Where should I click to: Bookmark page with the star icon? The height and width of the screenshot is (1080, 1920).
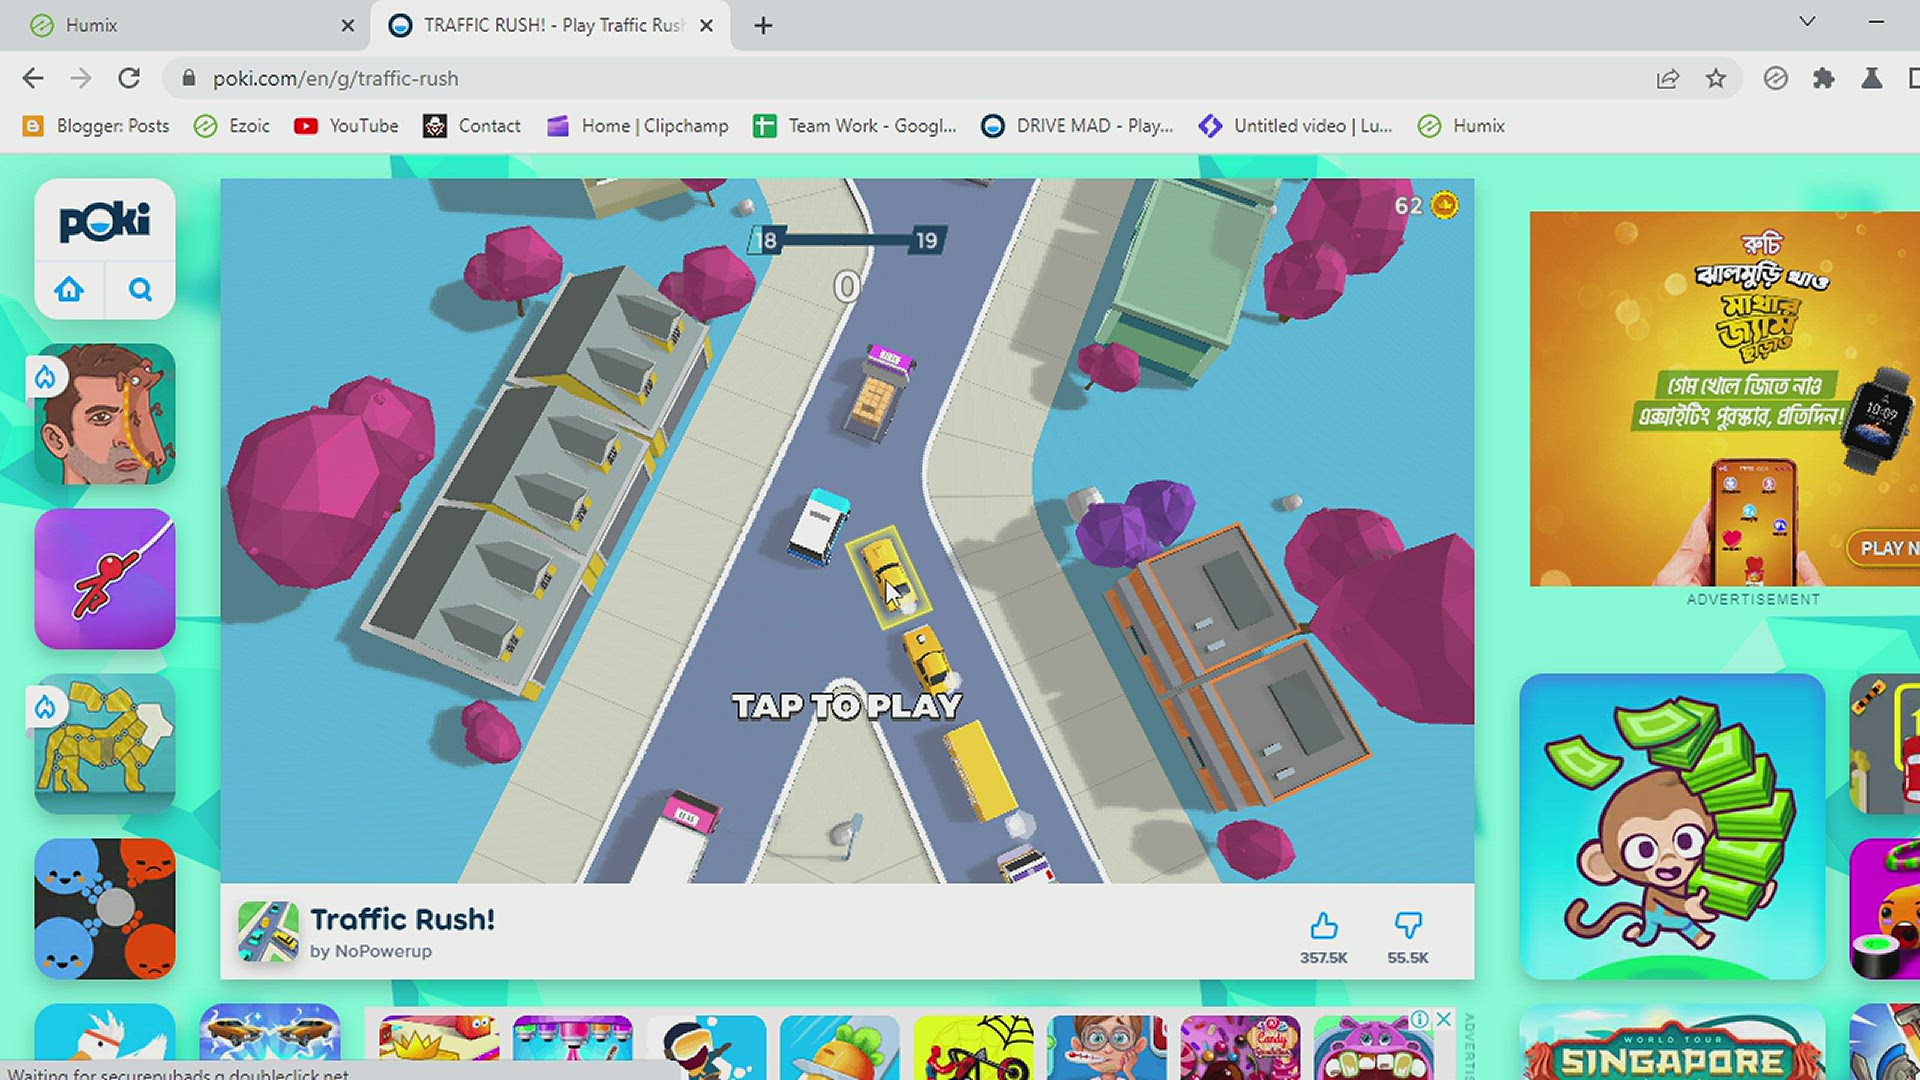point(1716,79)
